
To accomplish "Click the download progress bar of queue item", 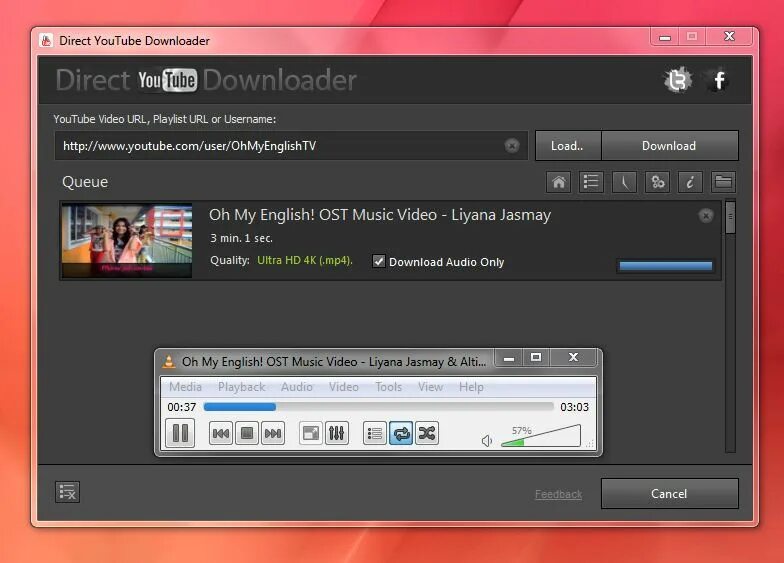I will click(x=666, y=266).
